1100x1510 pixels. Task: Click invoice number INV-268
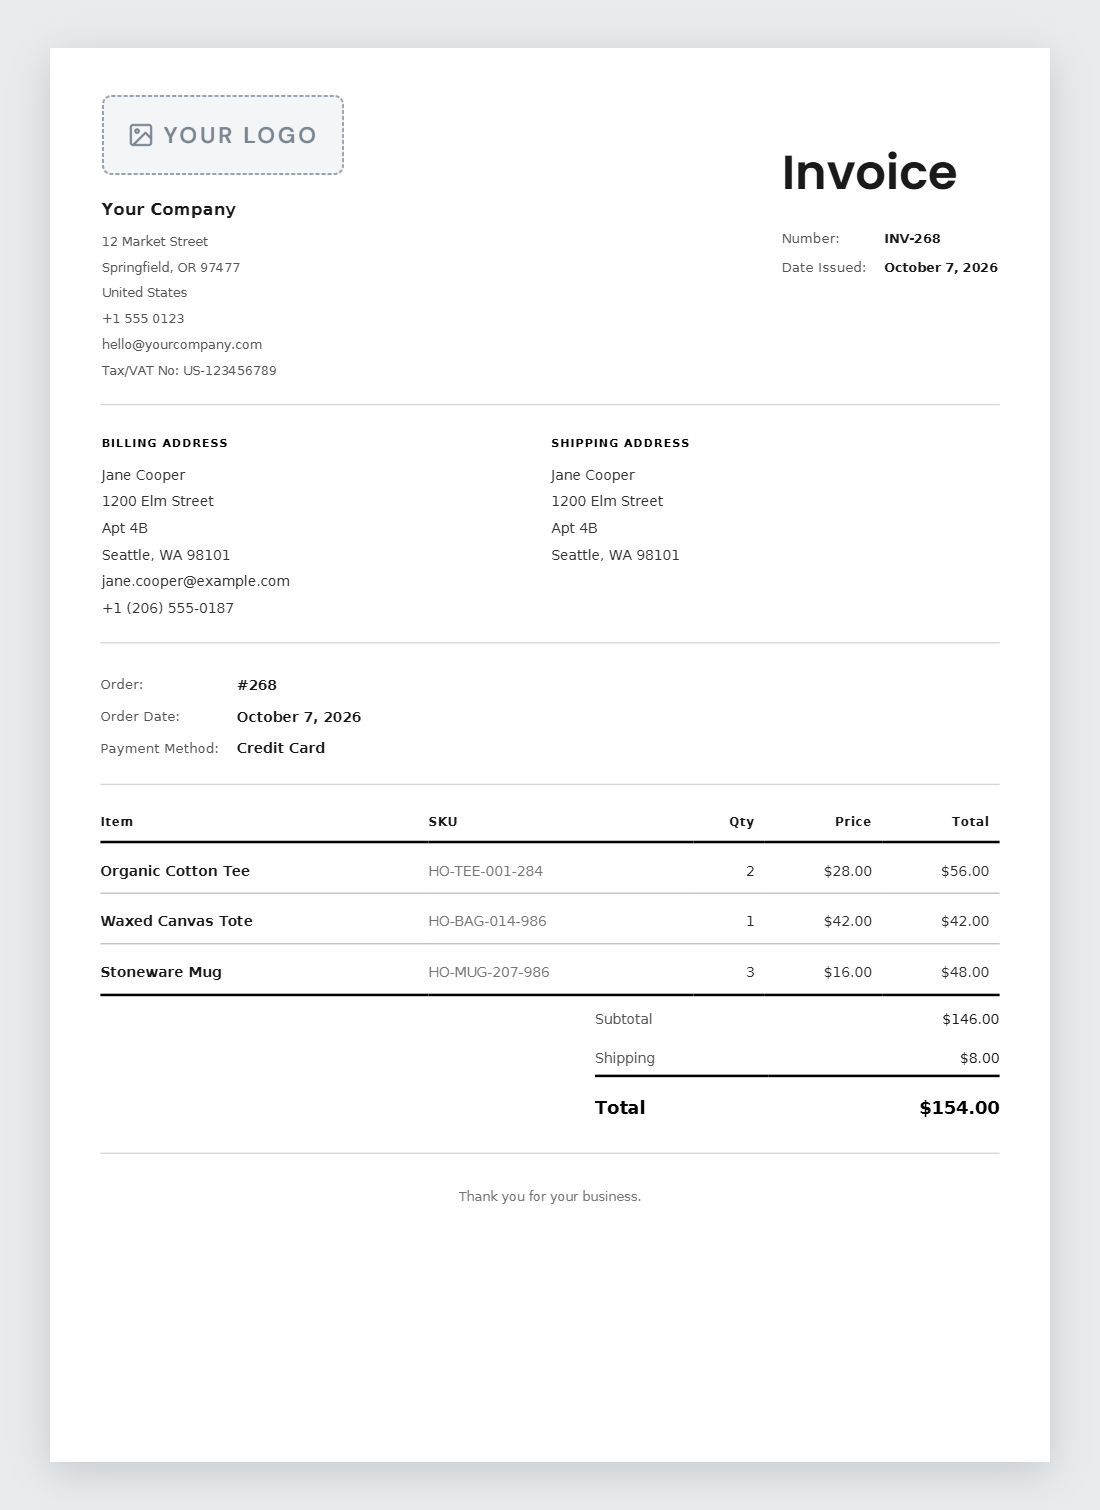[x=912, y=239]
